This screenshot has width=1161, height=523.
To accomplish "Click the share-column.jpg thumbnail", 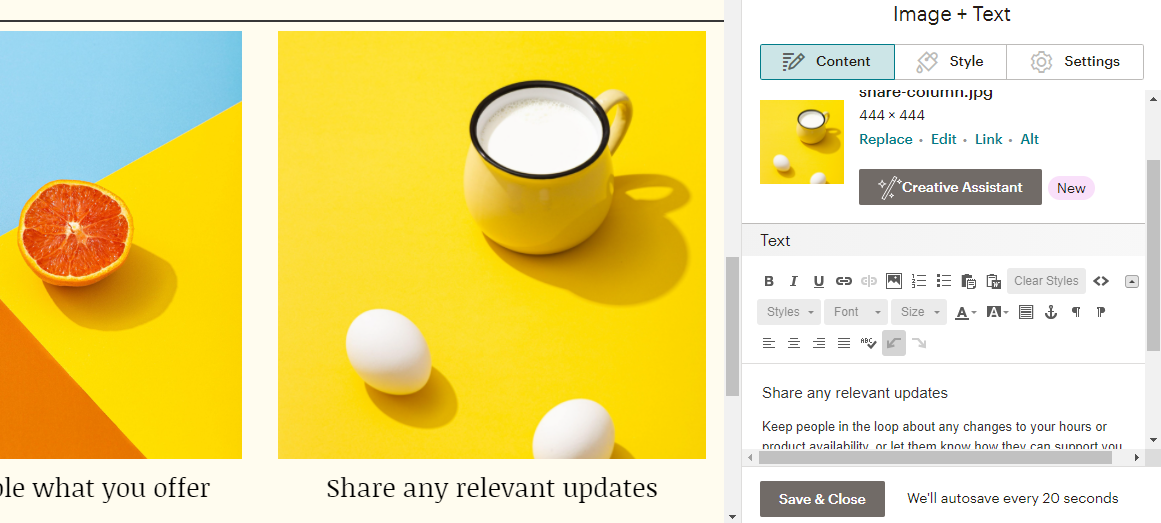I will pyautogui.click(x=802, y=141).
